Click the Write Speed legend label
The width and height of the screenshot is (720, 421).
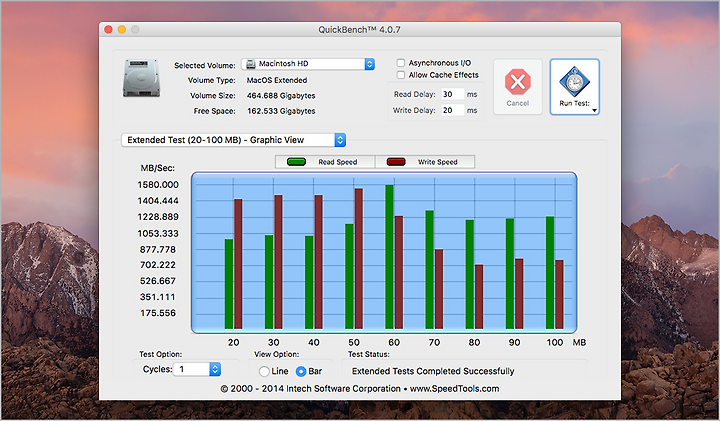pos(438,162)
